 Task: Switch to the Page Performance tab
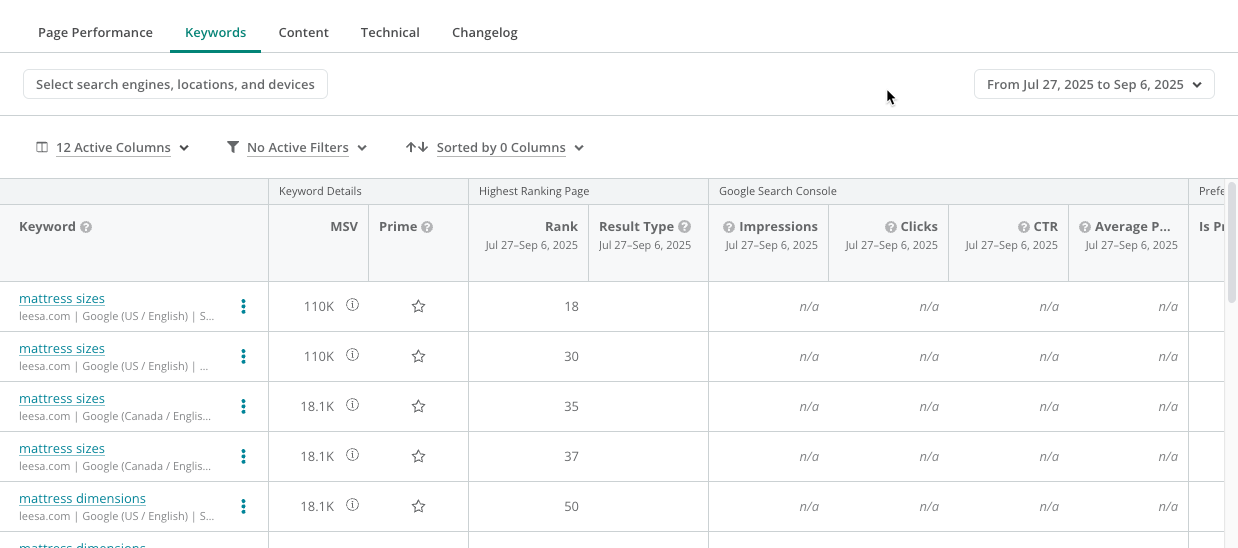click(95, 32)
